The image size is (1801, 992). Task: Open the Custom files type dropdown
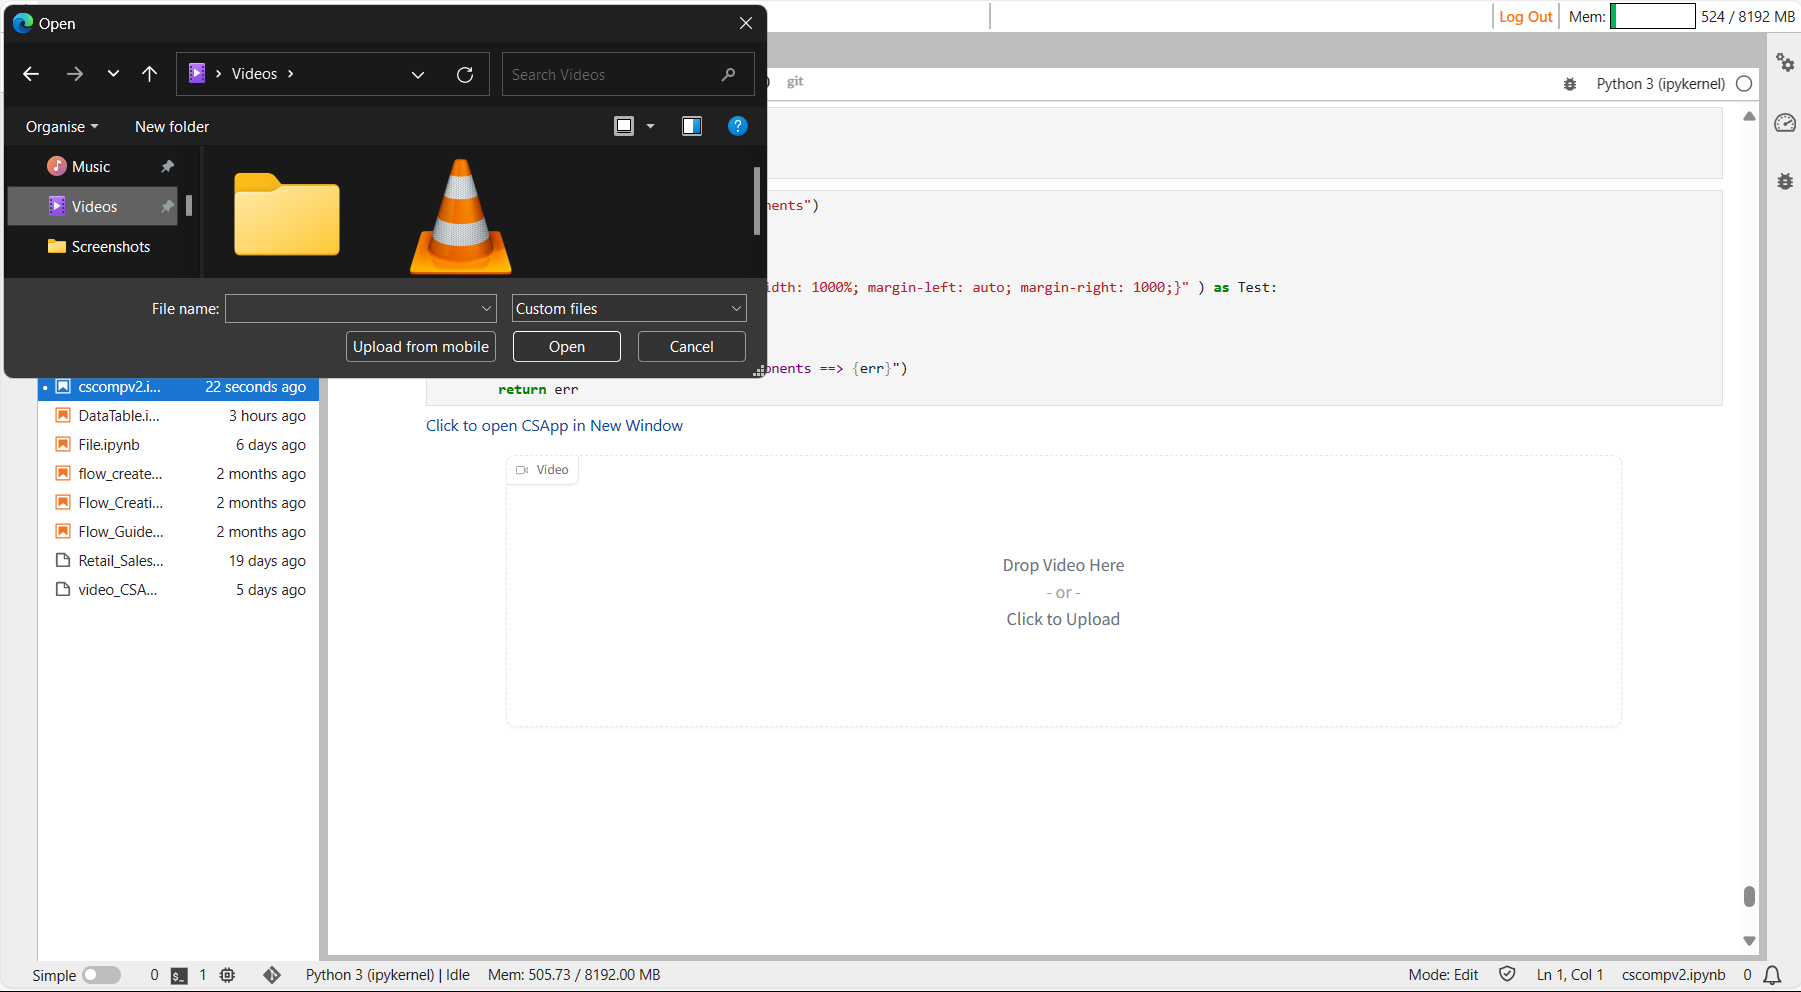coord(629,309)
